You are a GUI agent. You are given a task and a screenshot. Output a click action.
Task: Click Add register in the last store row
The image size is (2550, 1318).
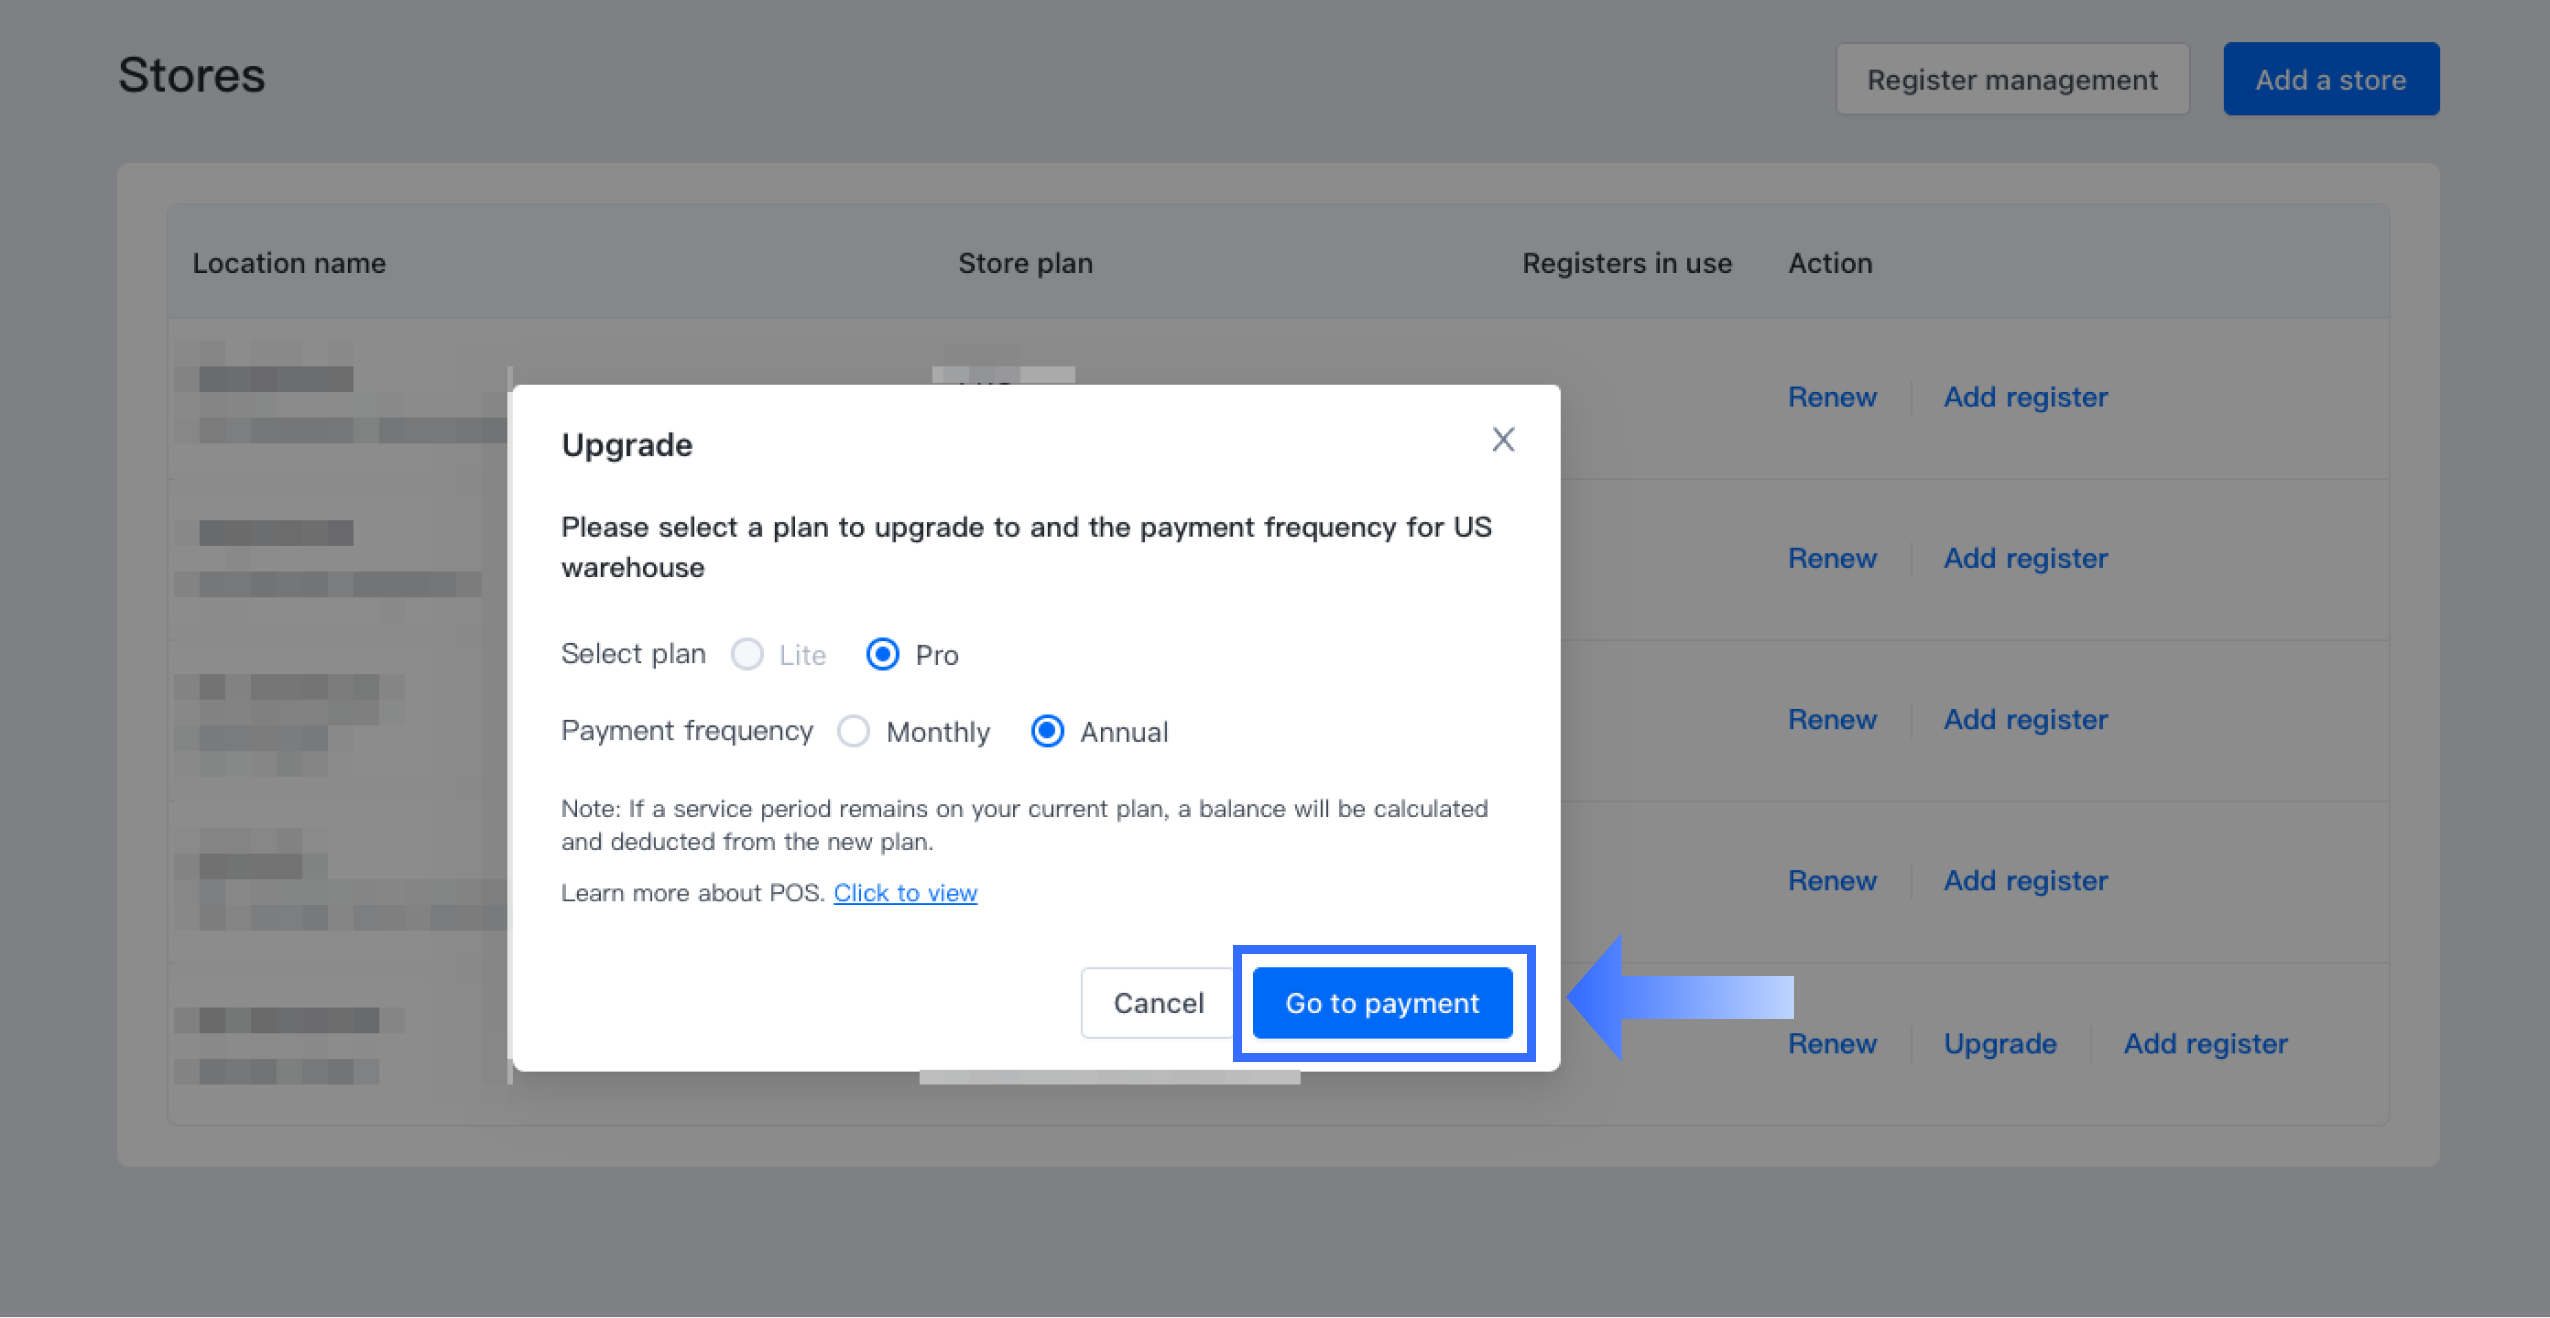click(2205, 1043)
